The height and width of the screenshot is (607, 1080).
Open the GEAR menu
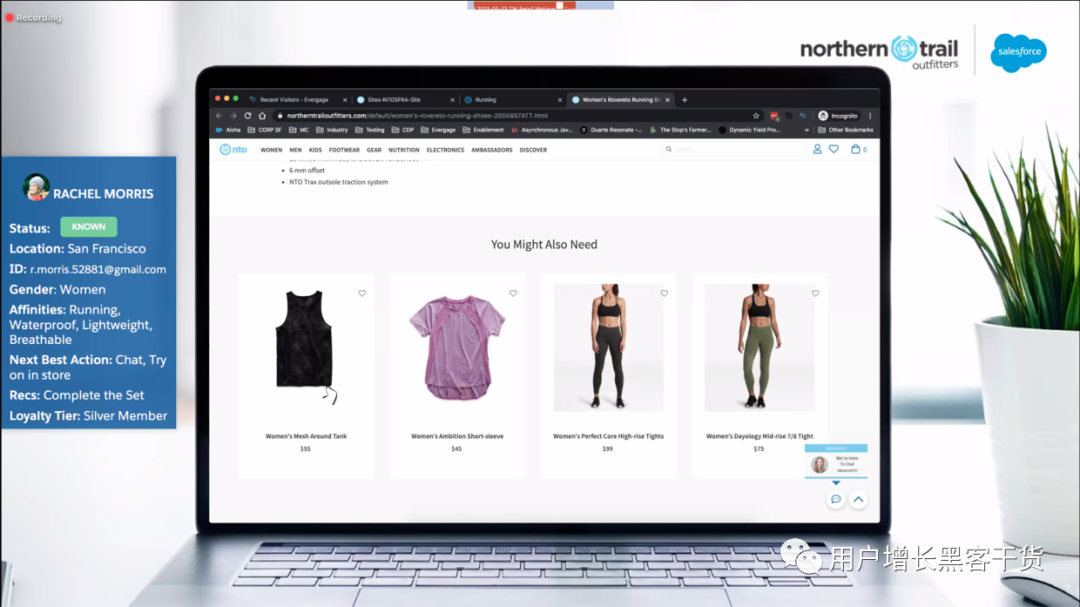[374, 150]
